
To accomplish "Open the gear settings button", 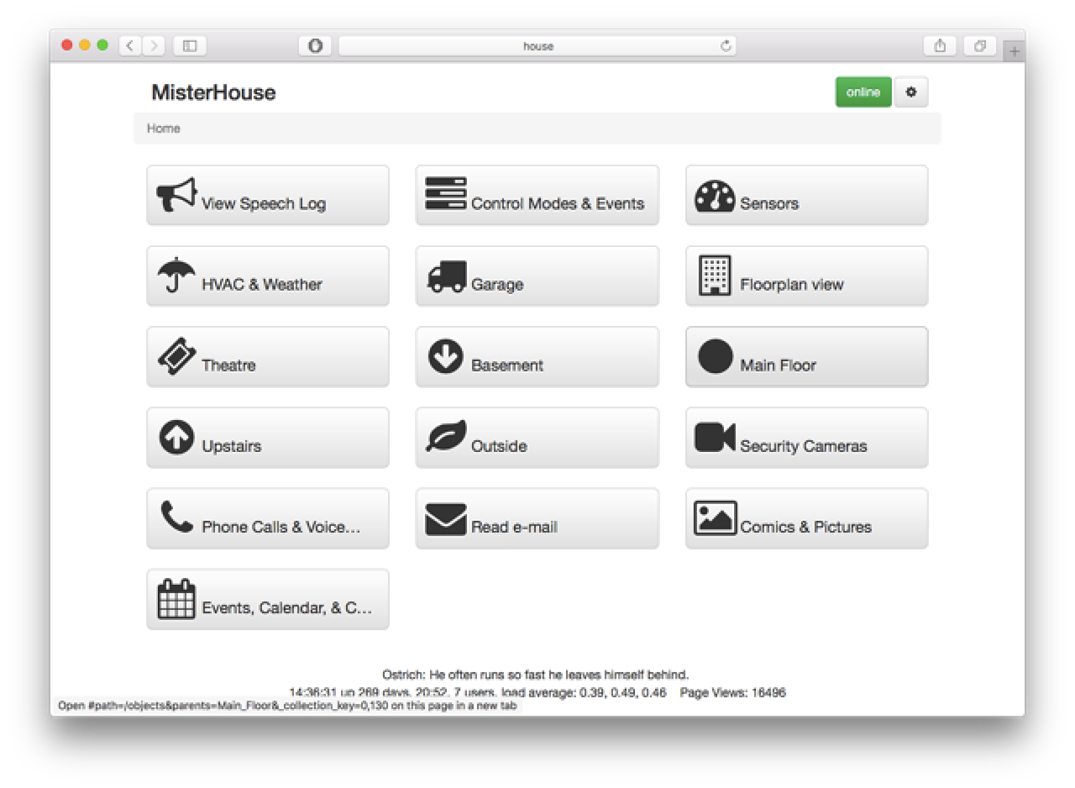I will point(910,92).
